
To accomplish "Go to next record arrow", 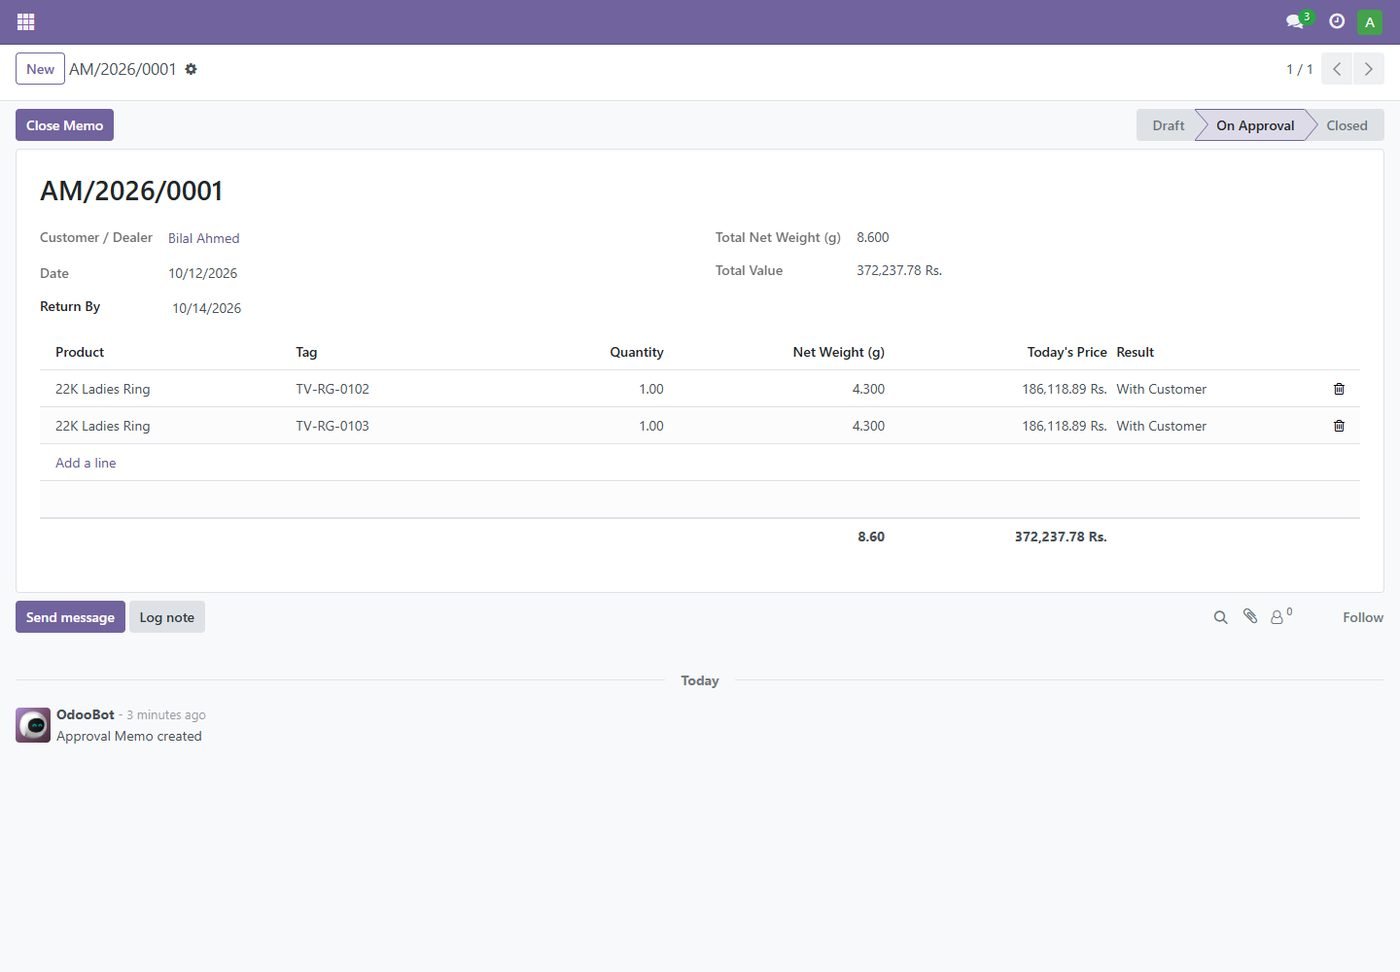I will click(1368, 69).
